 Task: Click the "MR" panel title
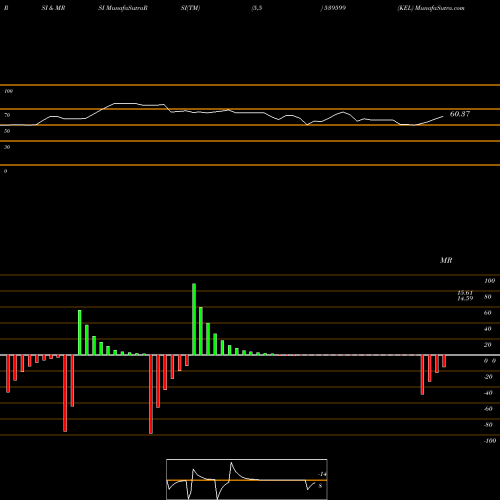coord(446,260)
